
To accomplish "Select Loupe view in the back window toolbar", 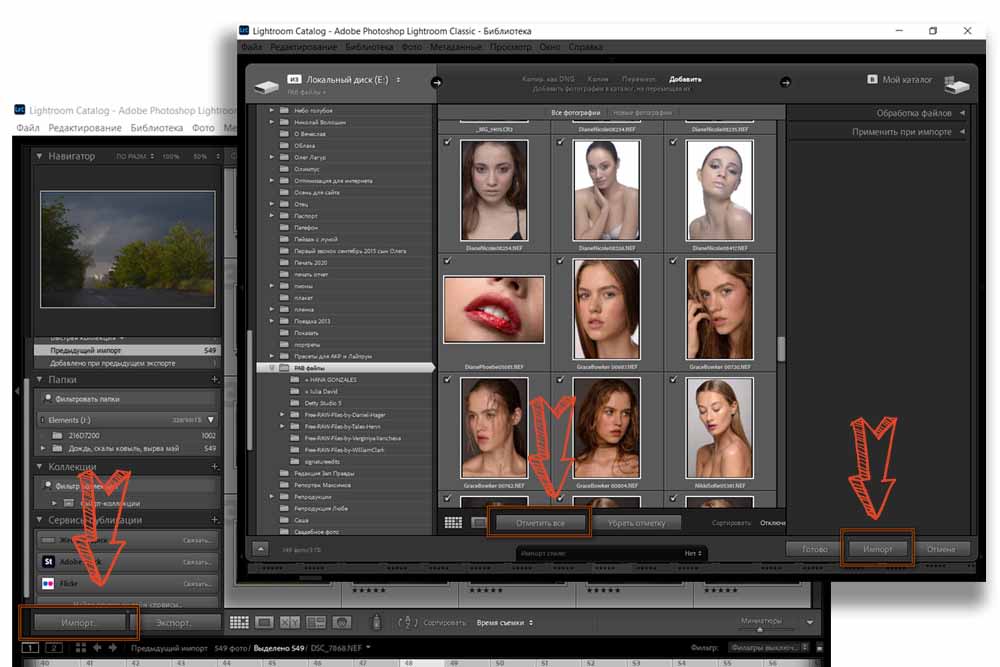I will pyautogui.click(x=264, y=622).
